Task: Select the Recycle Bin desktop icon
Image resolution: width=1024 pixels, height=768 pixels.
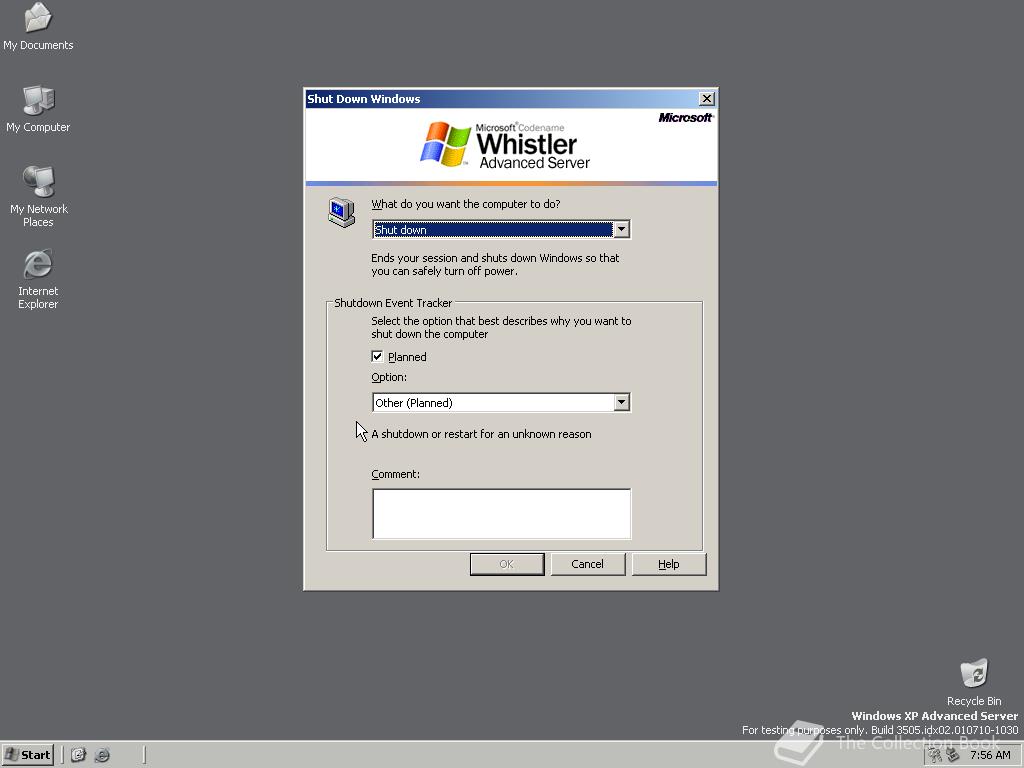Action: (974, 682)
